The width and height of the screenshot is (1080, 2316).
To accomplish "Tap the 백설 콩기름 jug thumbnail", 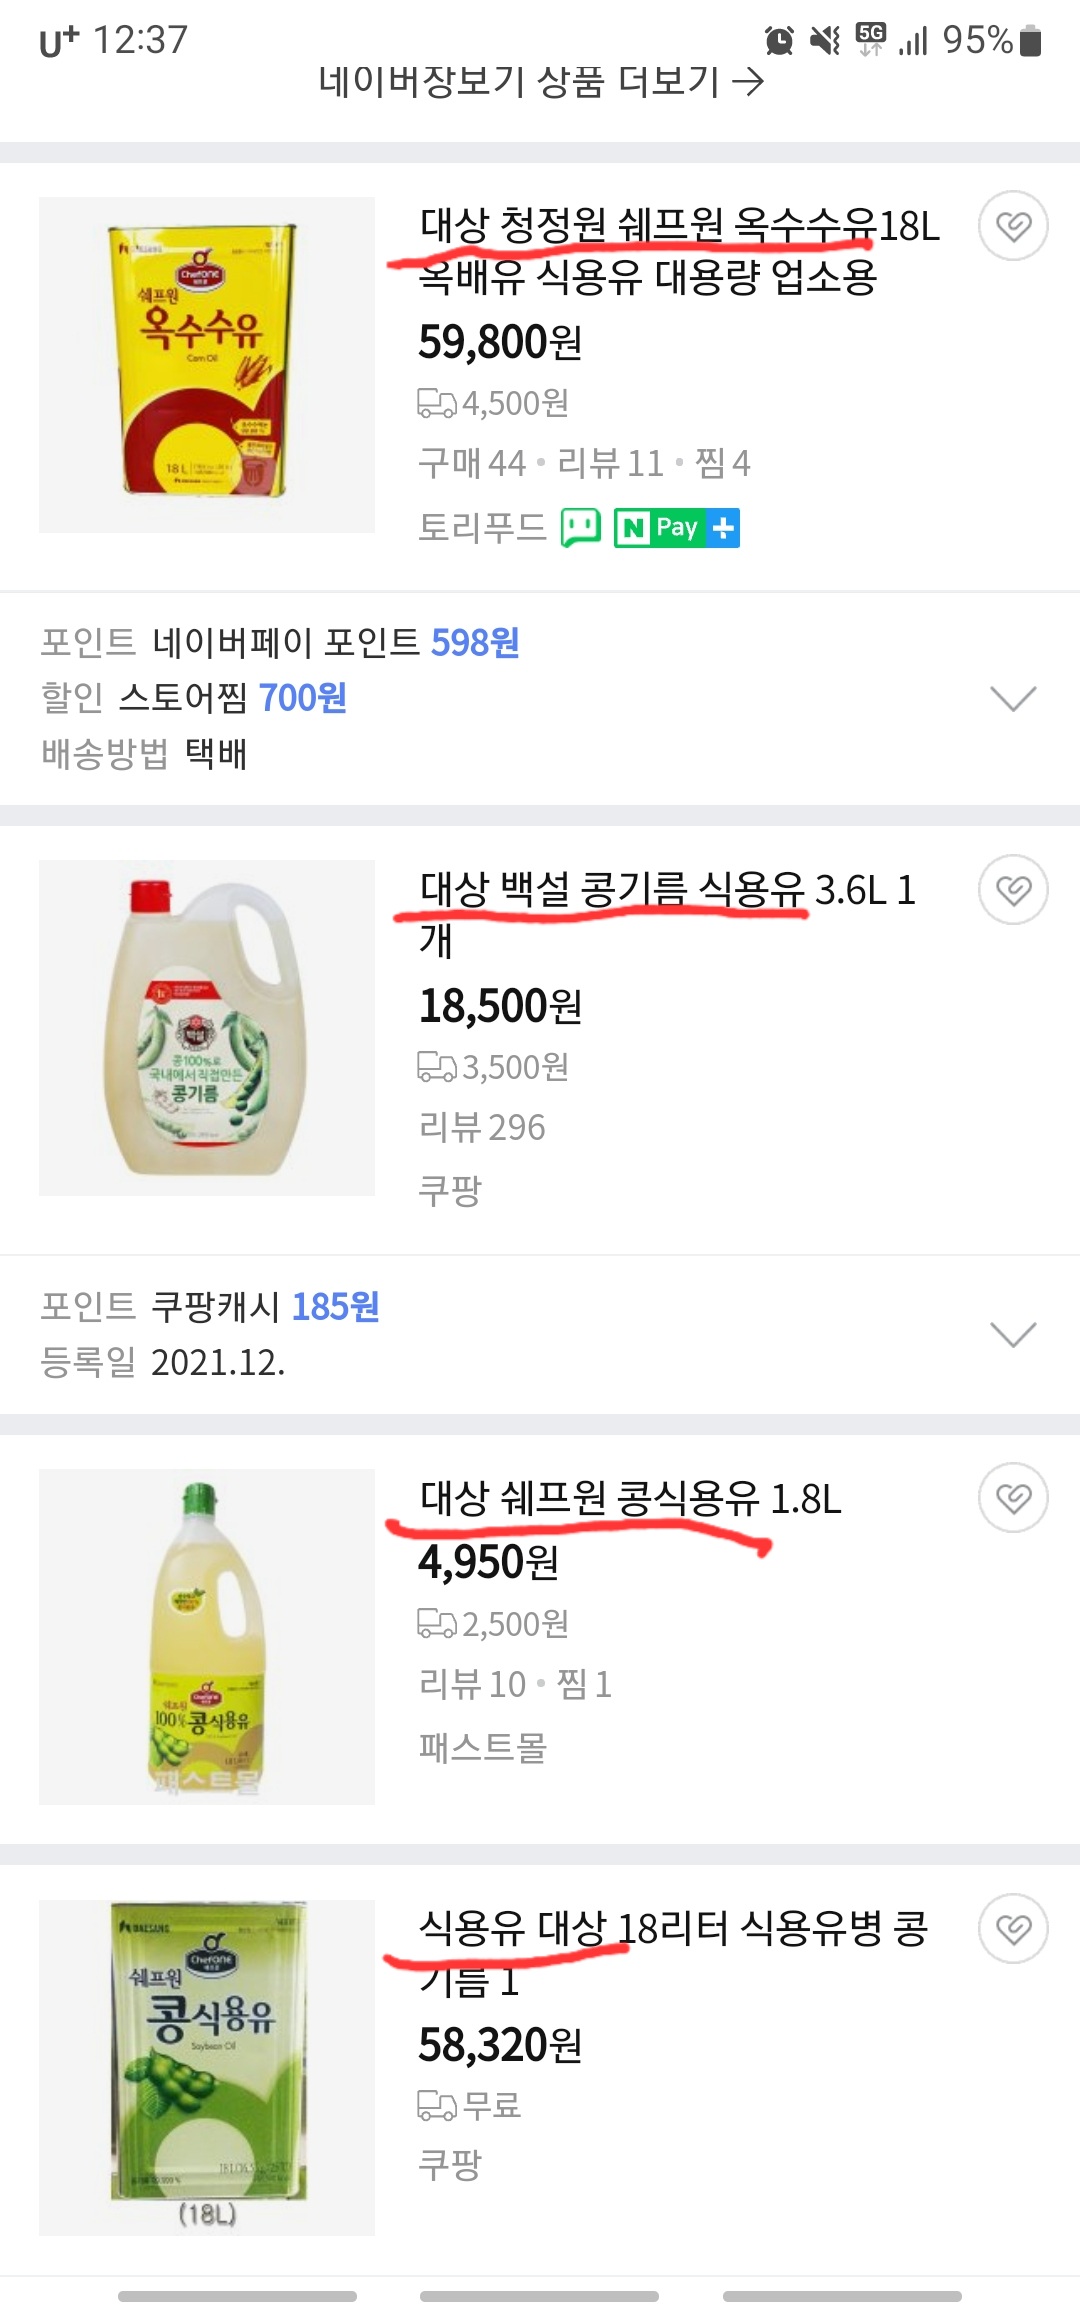I will point(207,1027).
